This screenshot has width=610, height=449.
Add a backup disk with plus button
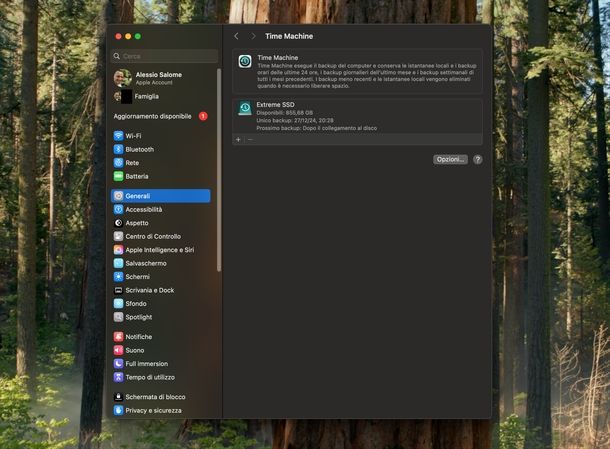point(238,139)
